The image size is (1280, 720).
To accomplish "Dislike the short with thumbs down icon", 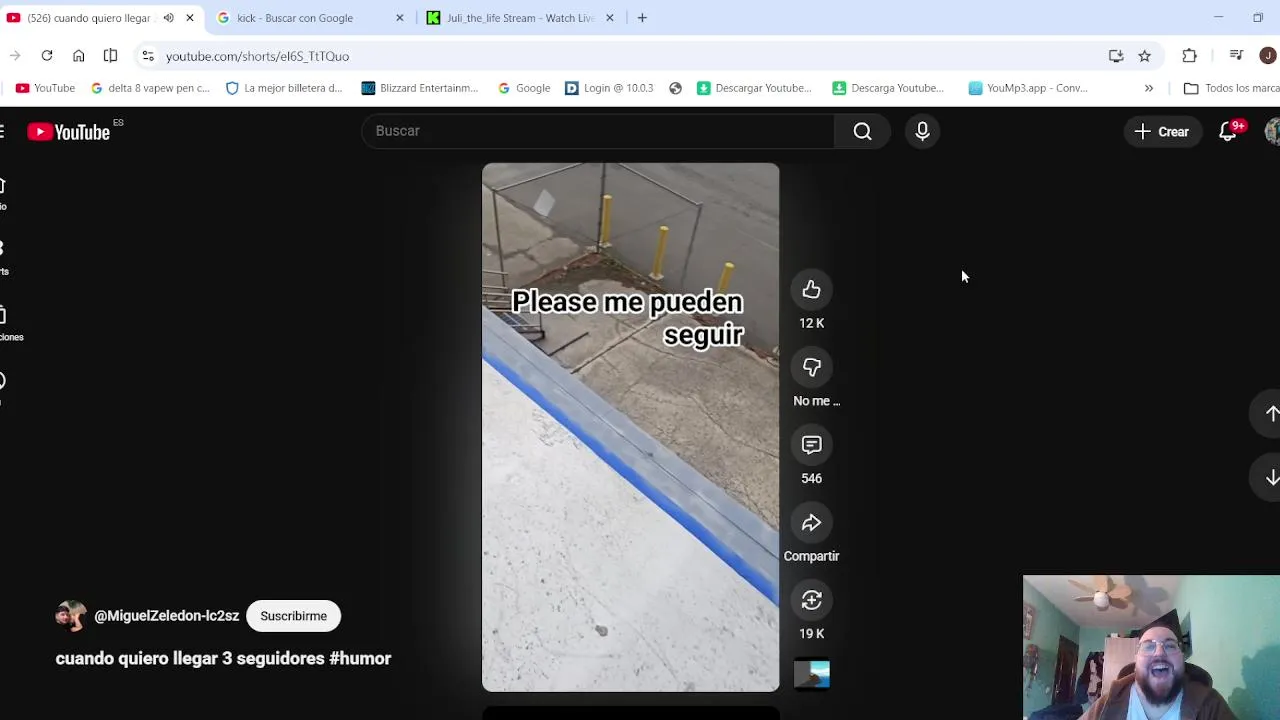I will click(811, 368).
